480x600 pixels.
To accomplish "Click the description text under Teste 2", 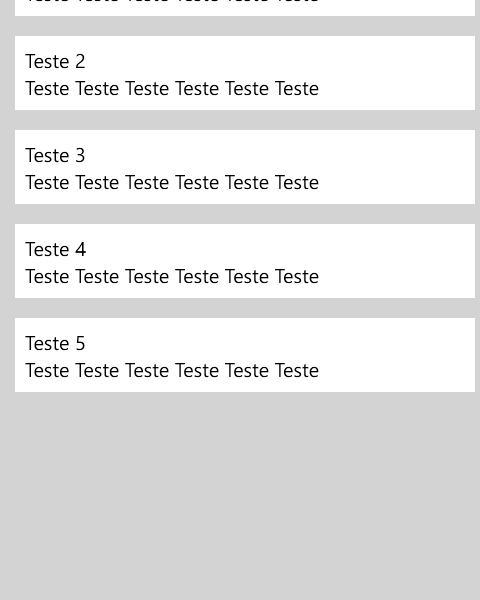I will tap(172, 89).
